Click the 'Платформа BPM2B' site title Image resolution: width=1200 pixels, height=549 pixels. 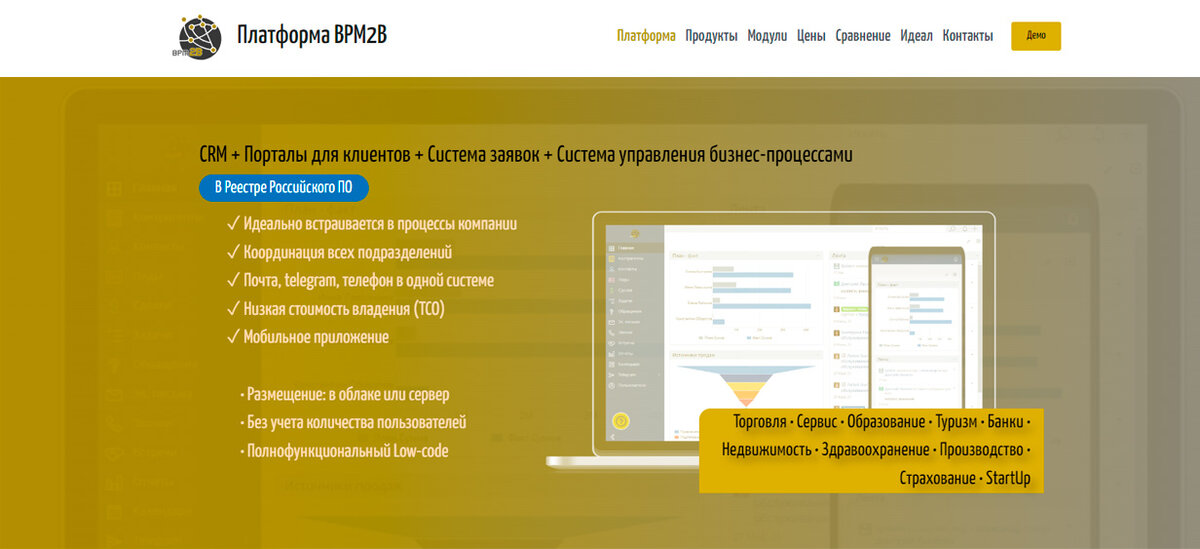(312, 35)
